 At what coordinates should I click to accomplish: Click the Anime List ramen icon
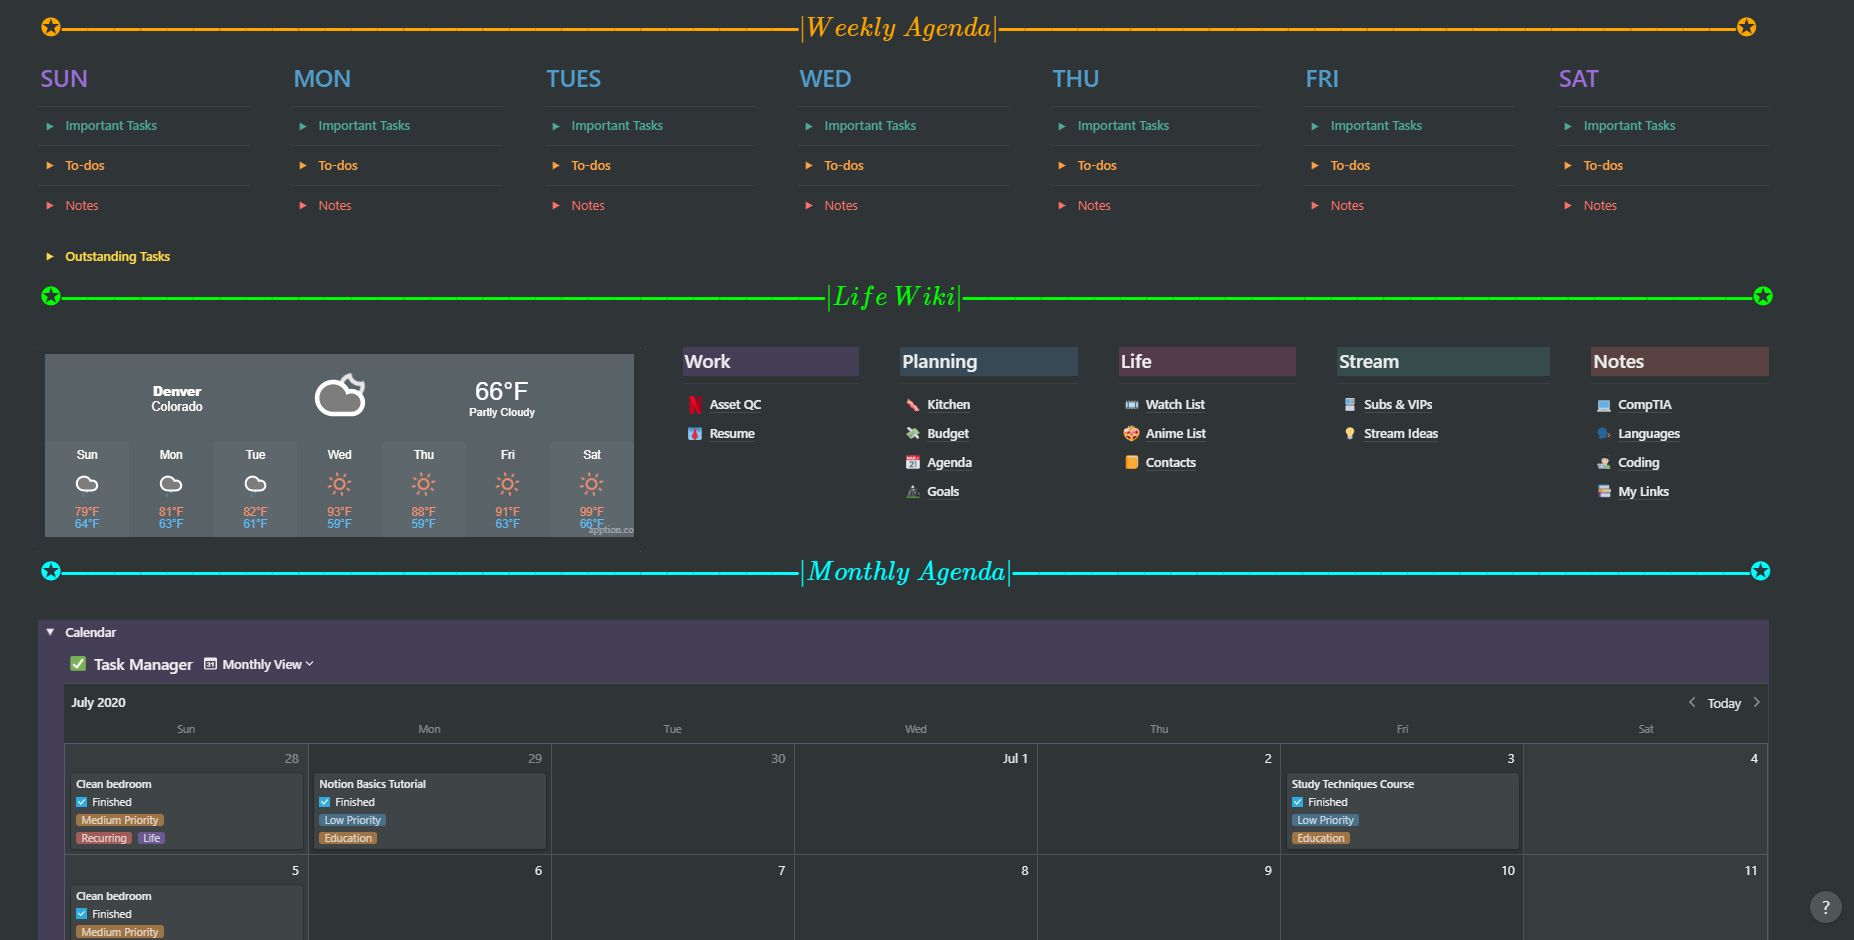click(x=1130, y=433)
